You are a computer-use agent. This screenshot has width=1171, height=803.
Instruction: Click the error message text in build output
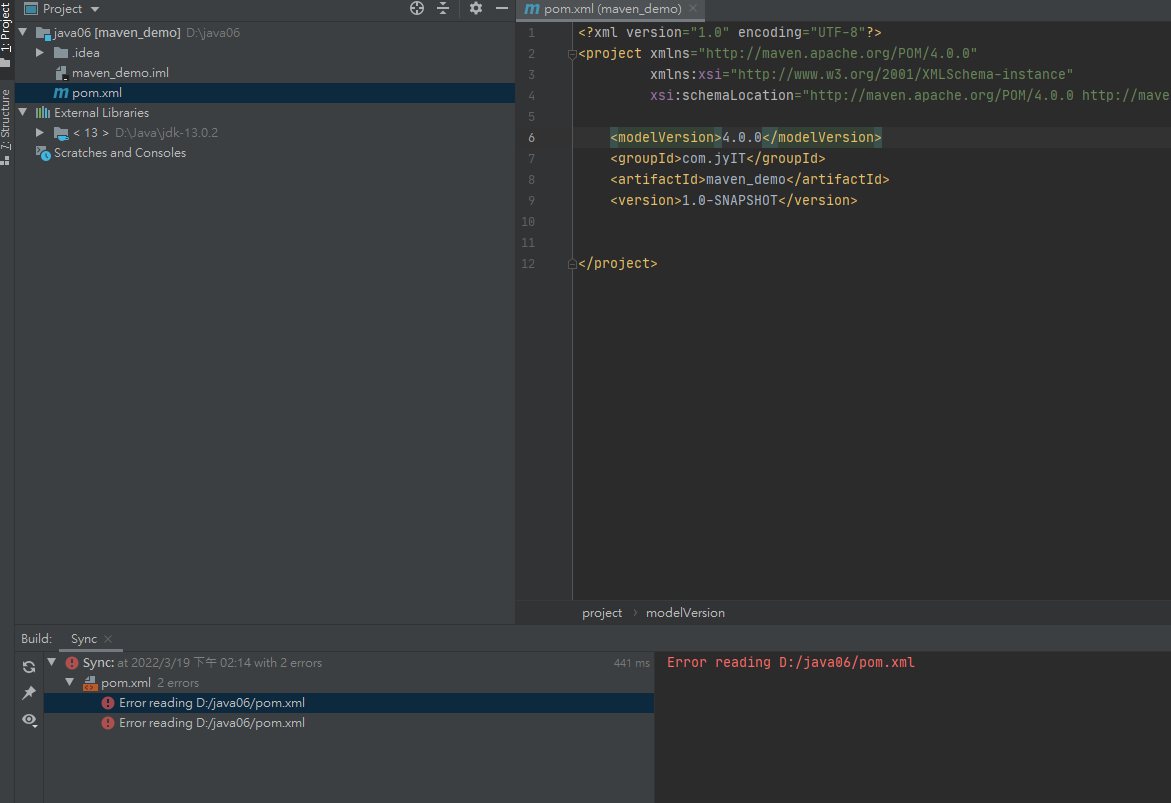(790, 663)
